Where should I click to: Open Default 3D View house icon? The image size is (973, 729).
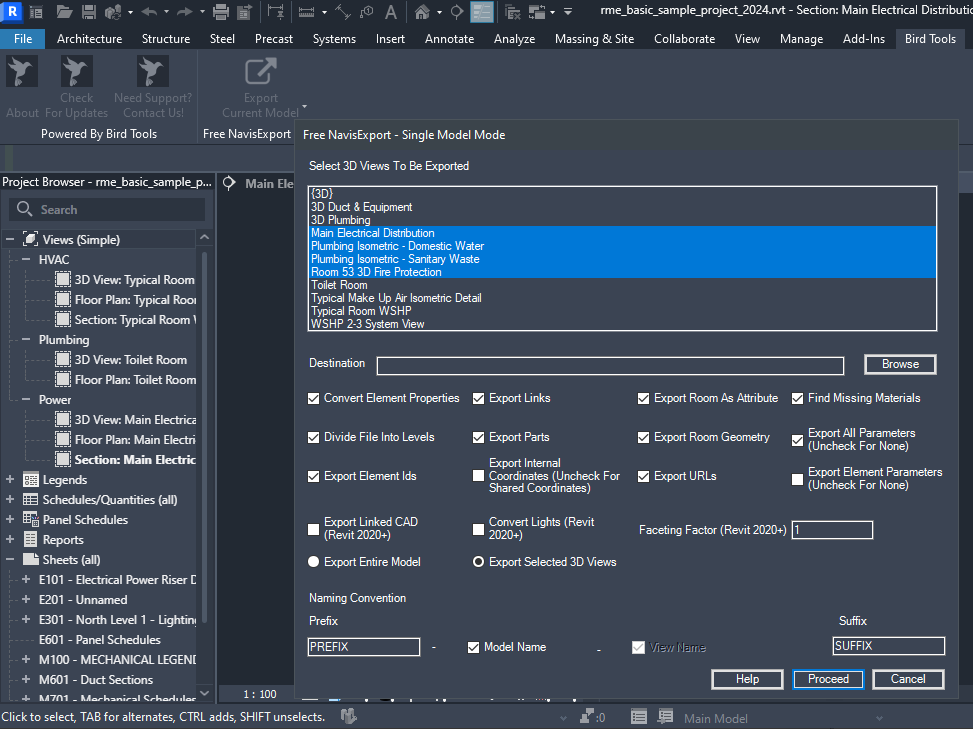click(422, 12)
